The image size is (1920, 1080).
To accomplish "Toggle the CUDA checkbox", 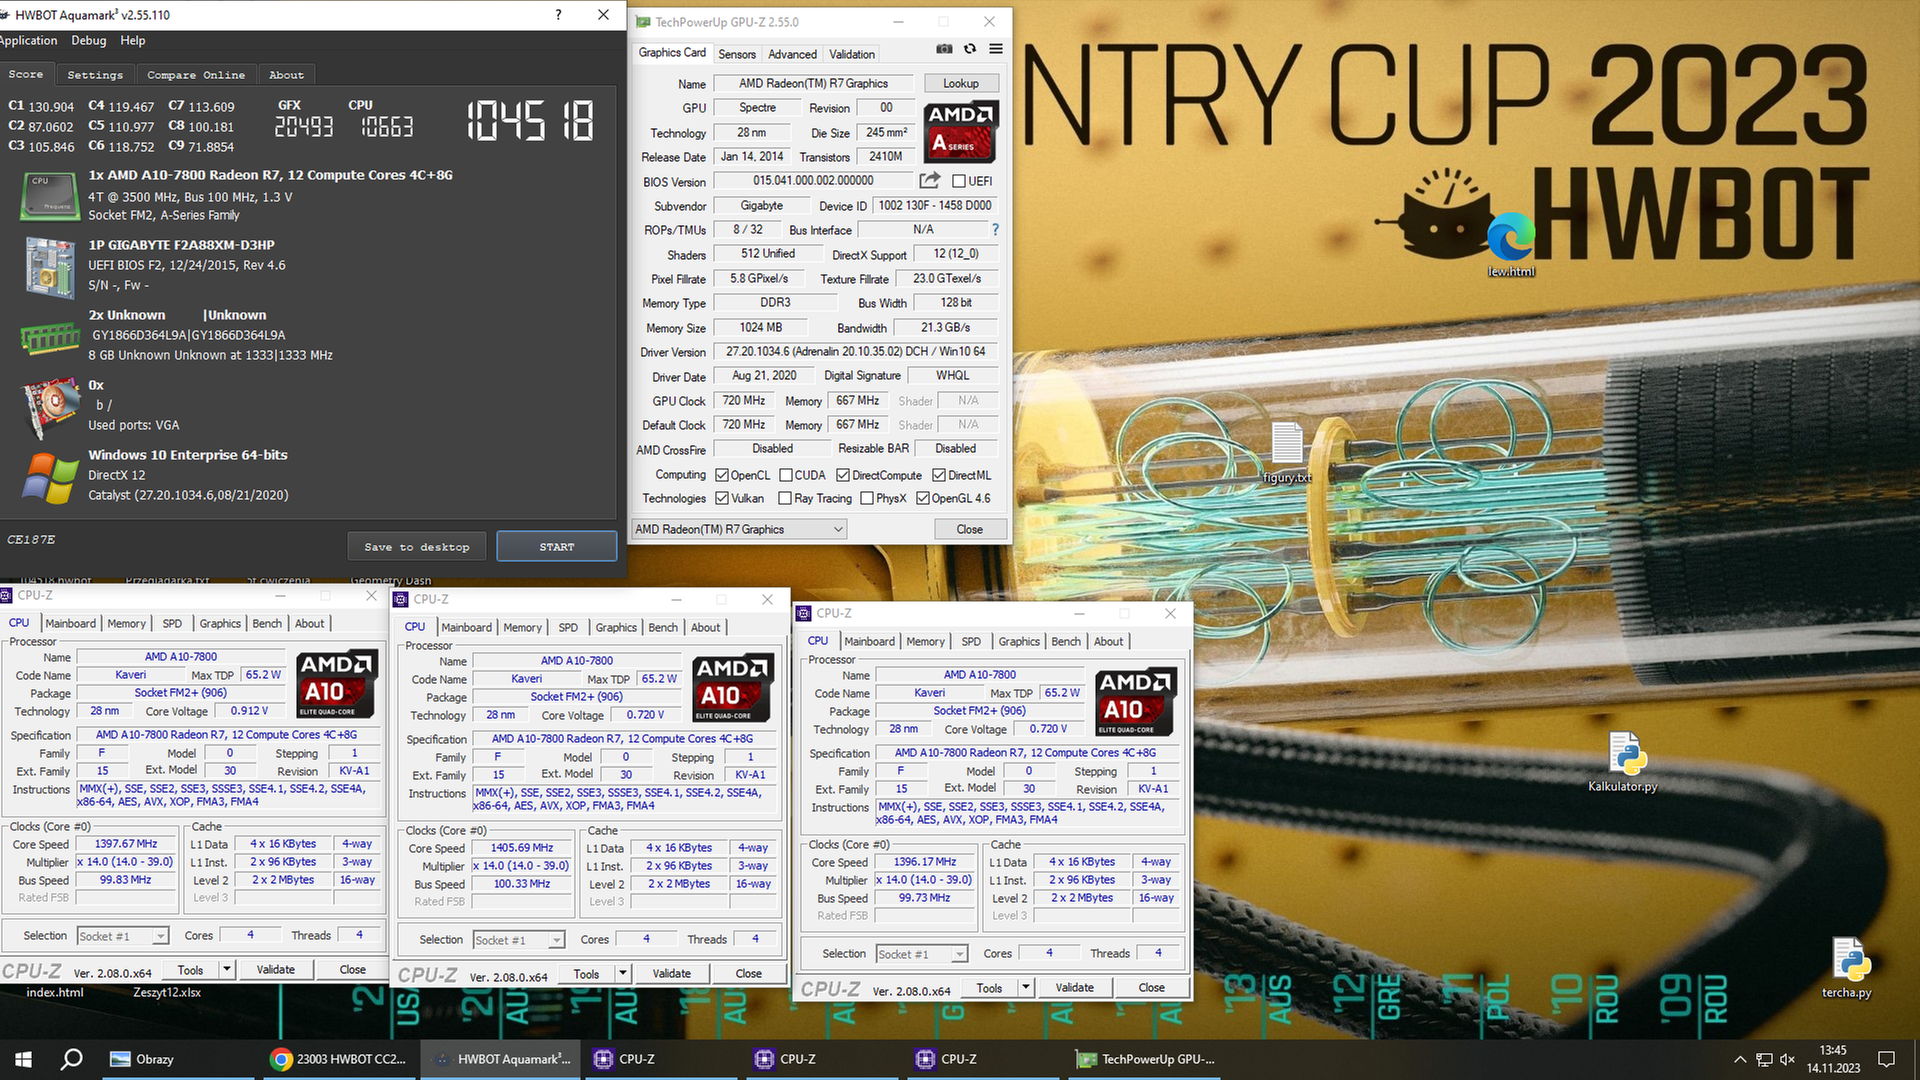I will [786, 475].
